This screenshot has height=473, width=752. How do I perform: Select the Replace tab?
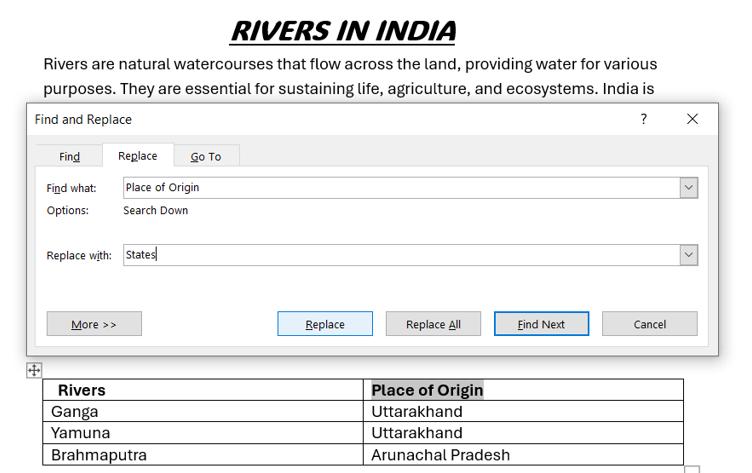point(137,156)
